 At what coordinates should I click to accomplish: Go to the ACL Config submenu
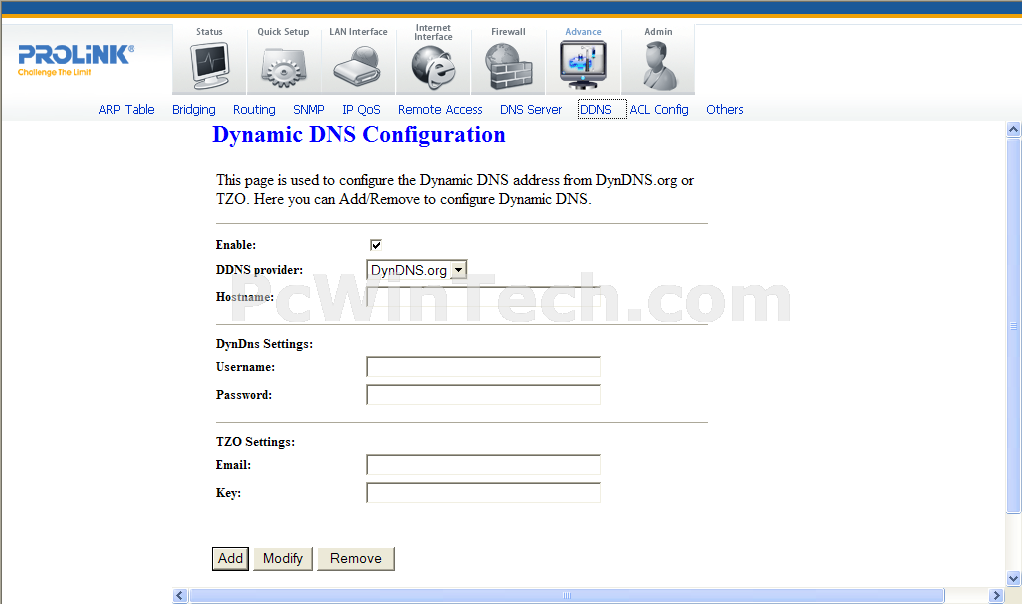659,109
